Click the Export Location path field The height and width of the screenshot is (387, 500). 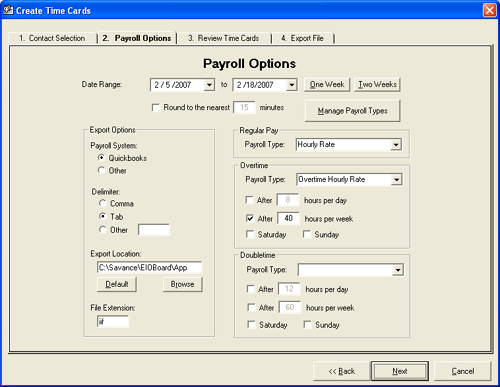tap(149, 268)
